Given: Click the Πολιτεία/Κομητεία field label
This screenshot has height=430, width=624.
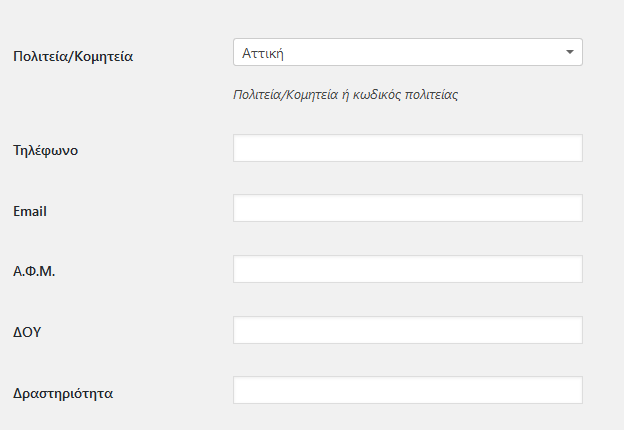Looking at the screenshot, I should tap(73, 56).
